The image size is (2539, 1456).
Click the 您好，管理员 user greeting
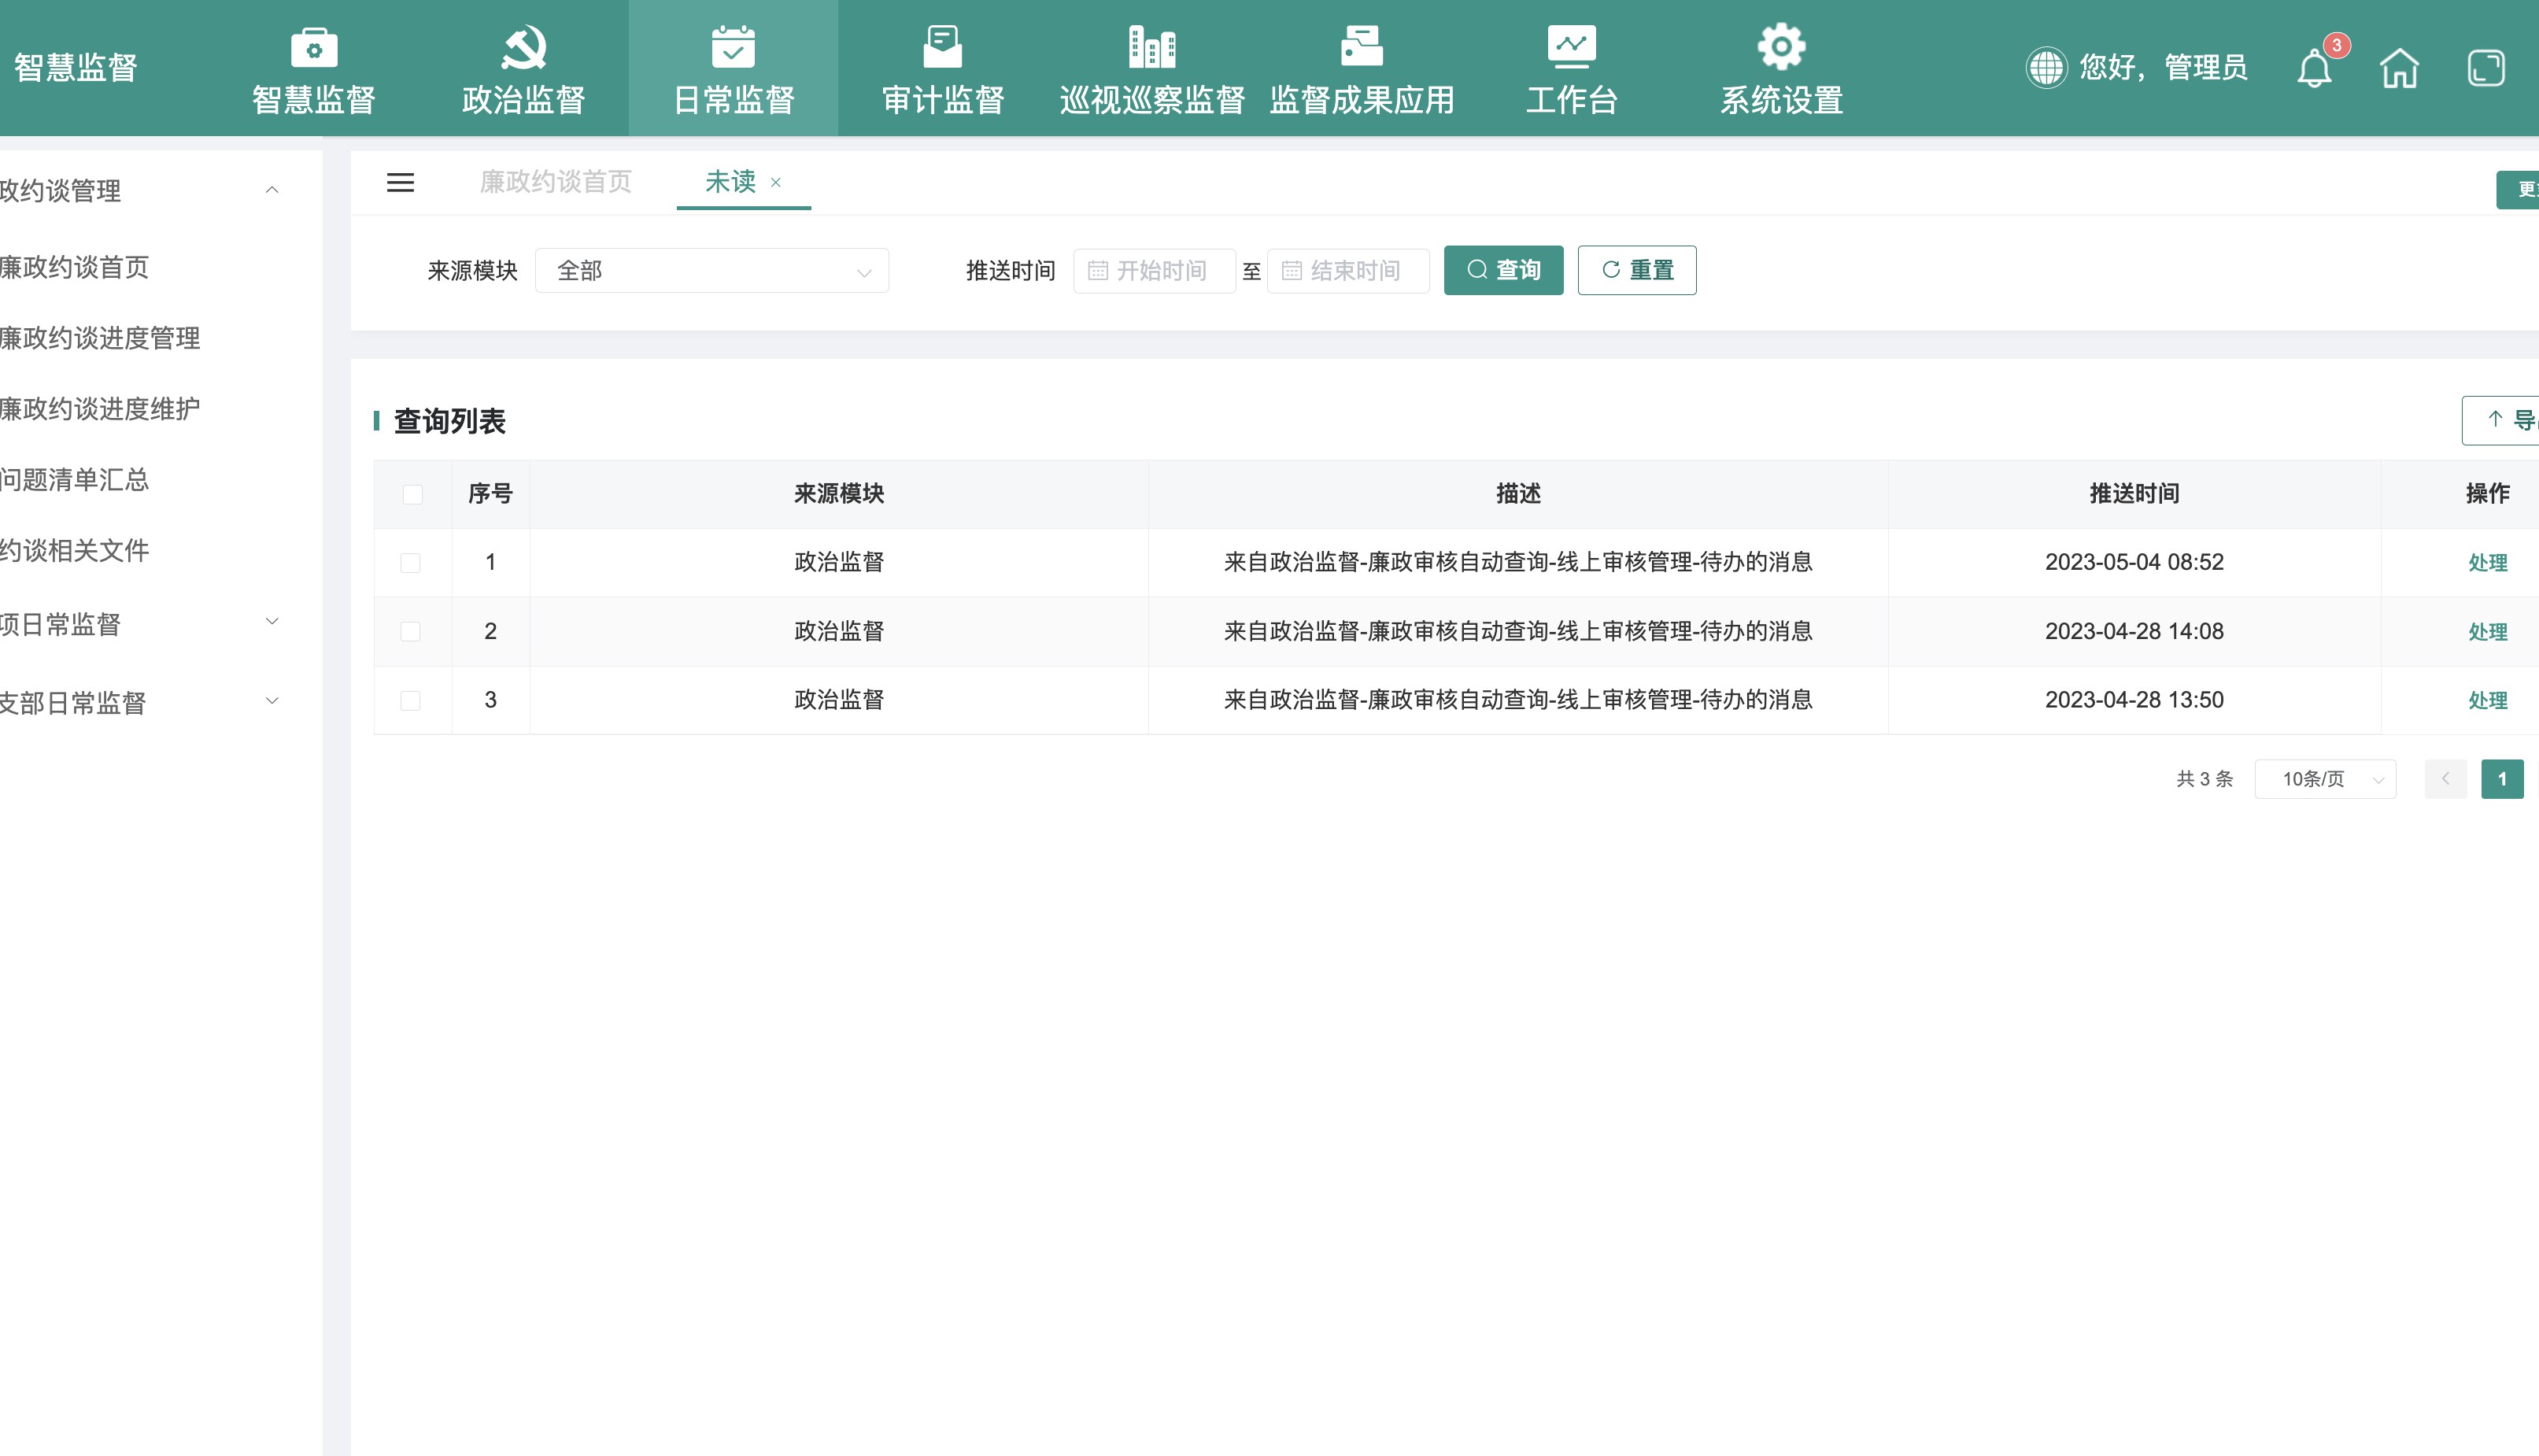click(2163, 68)
